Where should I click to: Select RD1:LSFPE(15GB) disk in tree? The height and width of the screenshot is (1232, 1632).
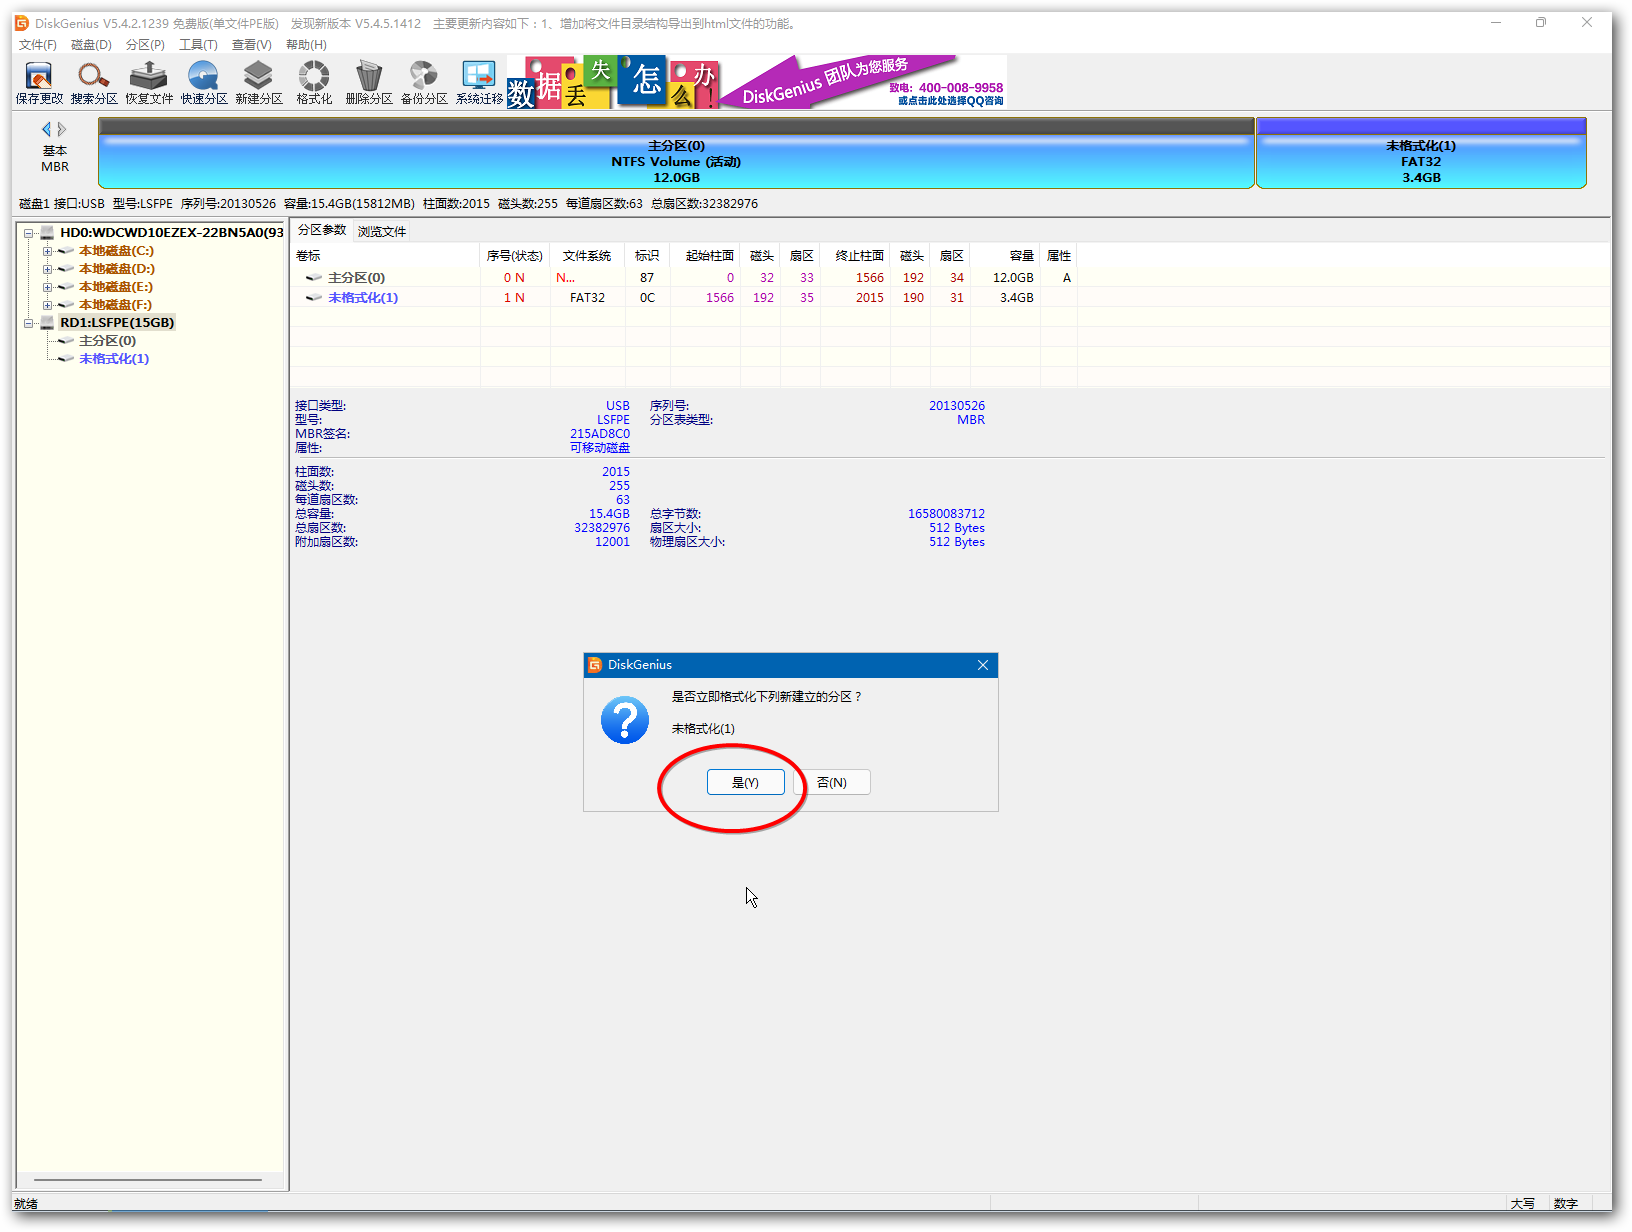click(117, 323)
